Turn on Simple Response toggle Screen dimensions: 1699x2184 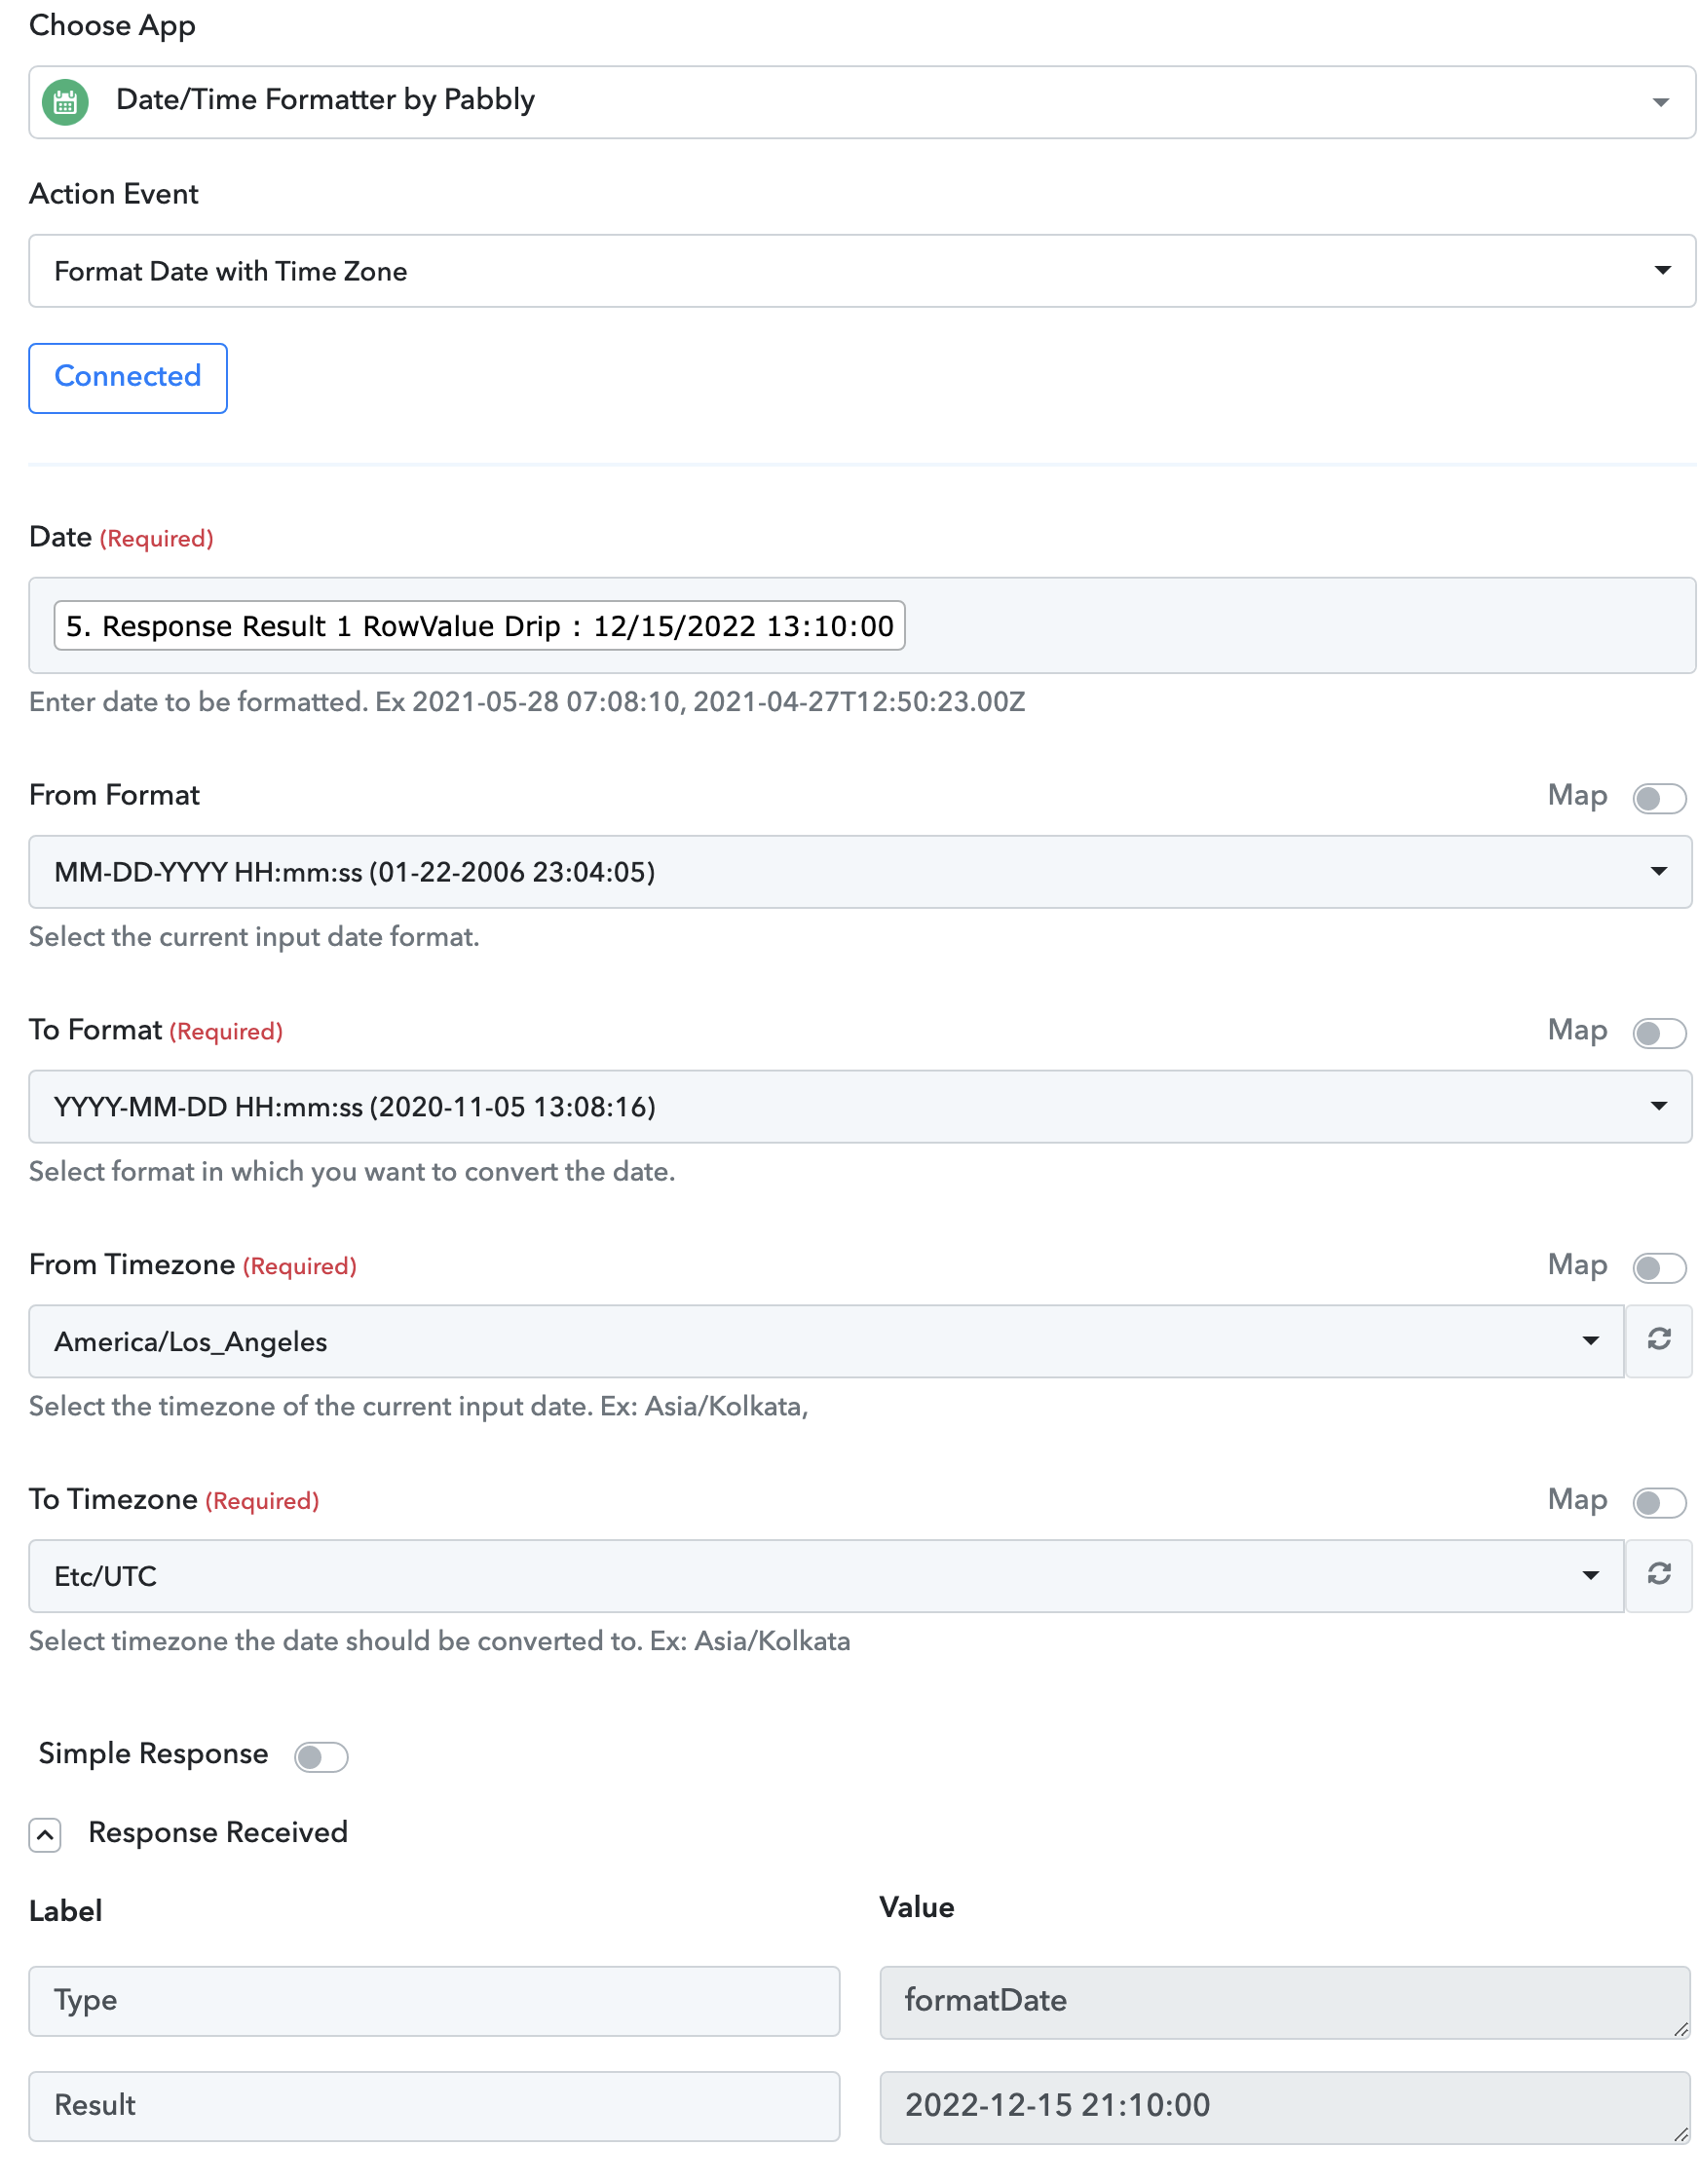(x=321, y=1758)
